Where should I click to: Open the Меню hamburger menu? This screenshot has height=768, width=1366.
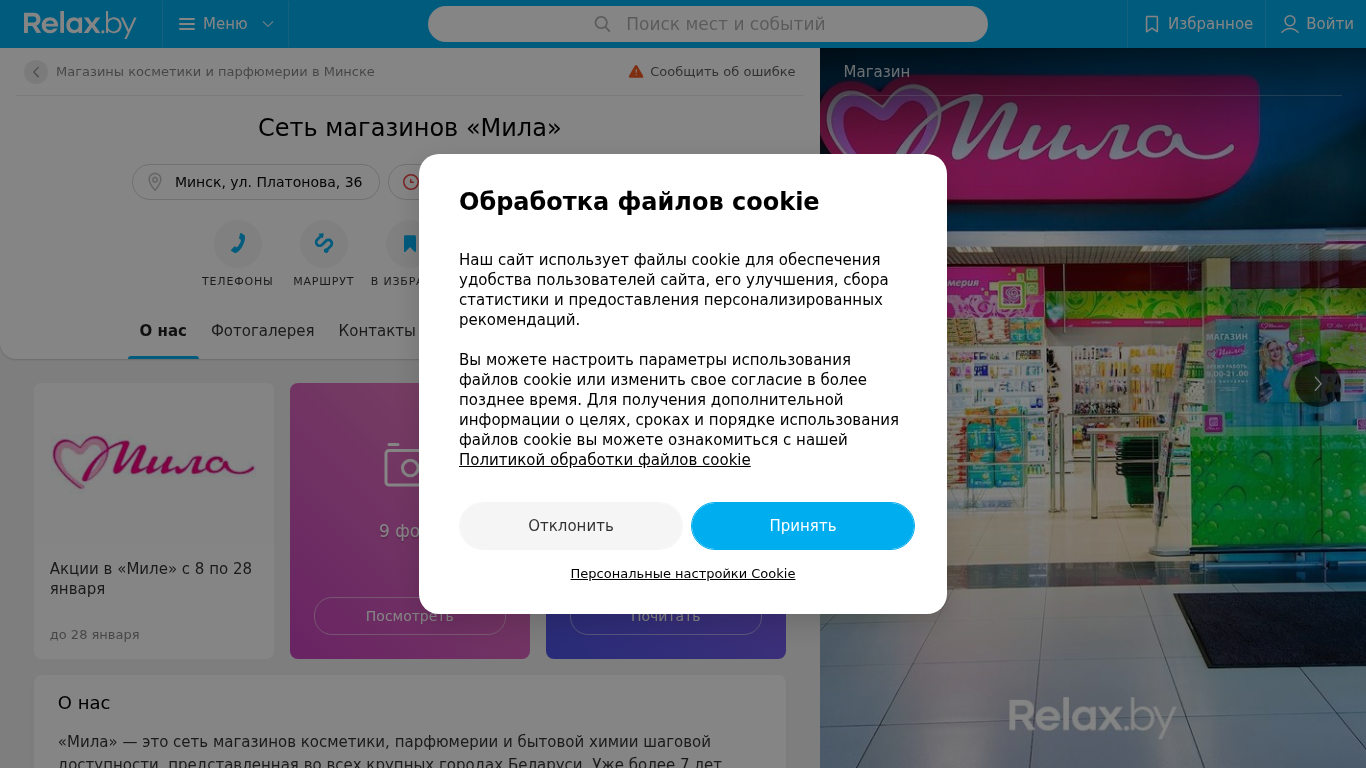[x=226, y=24]
